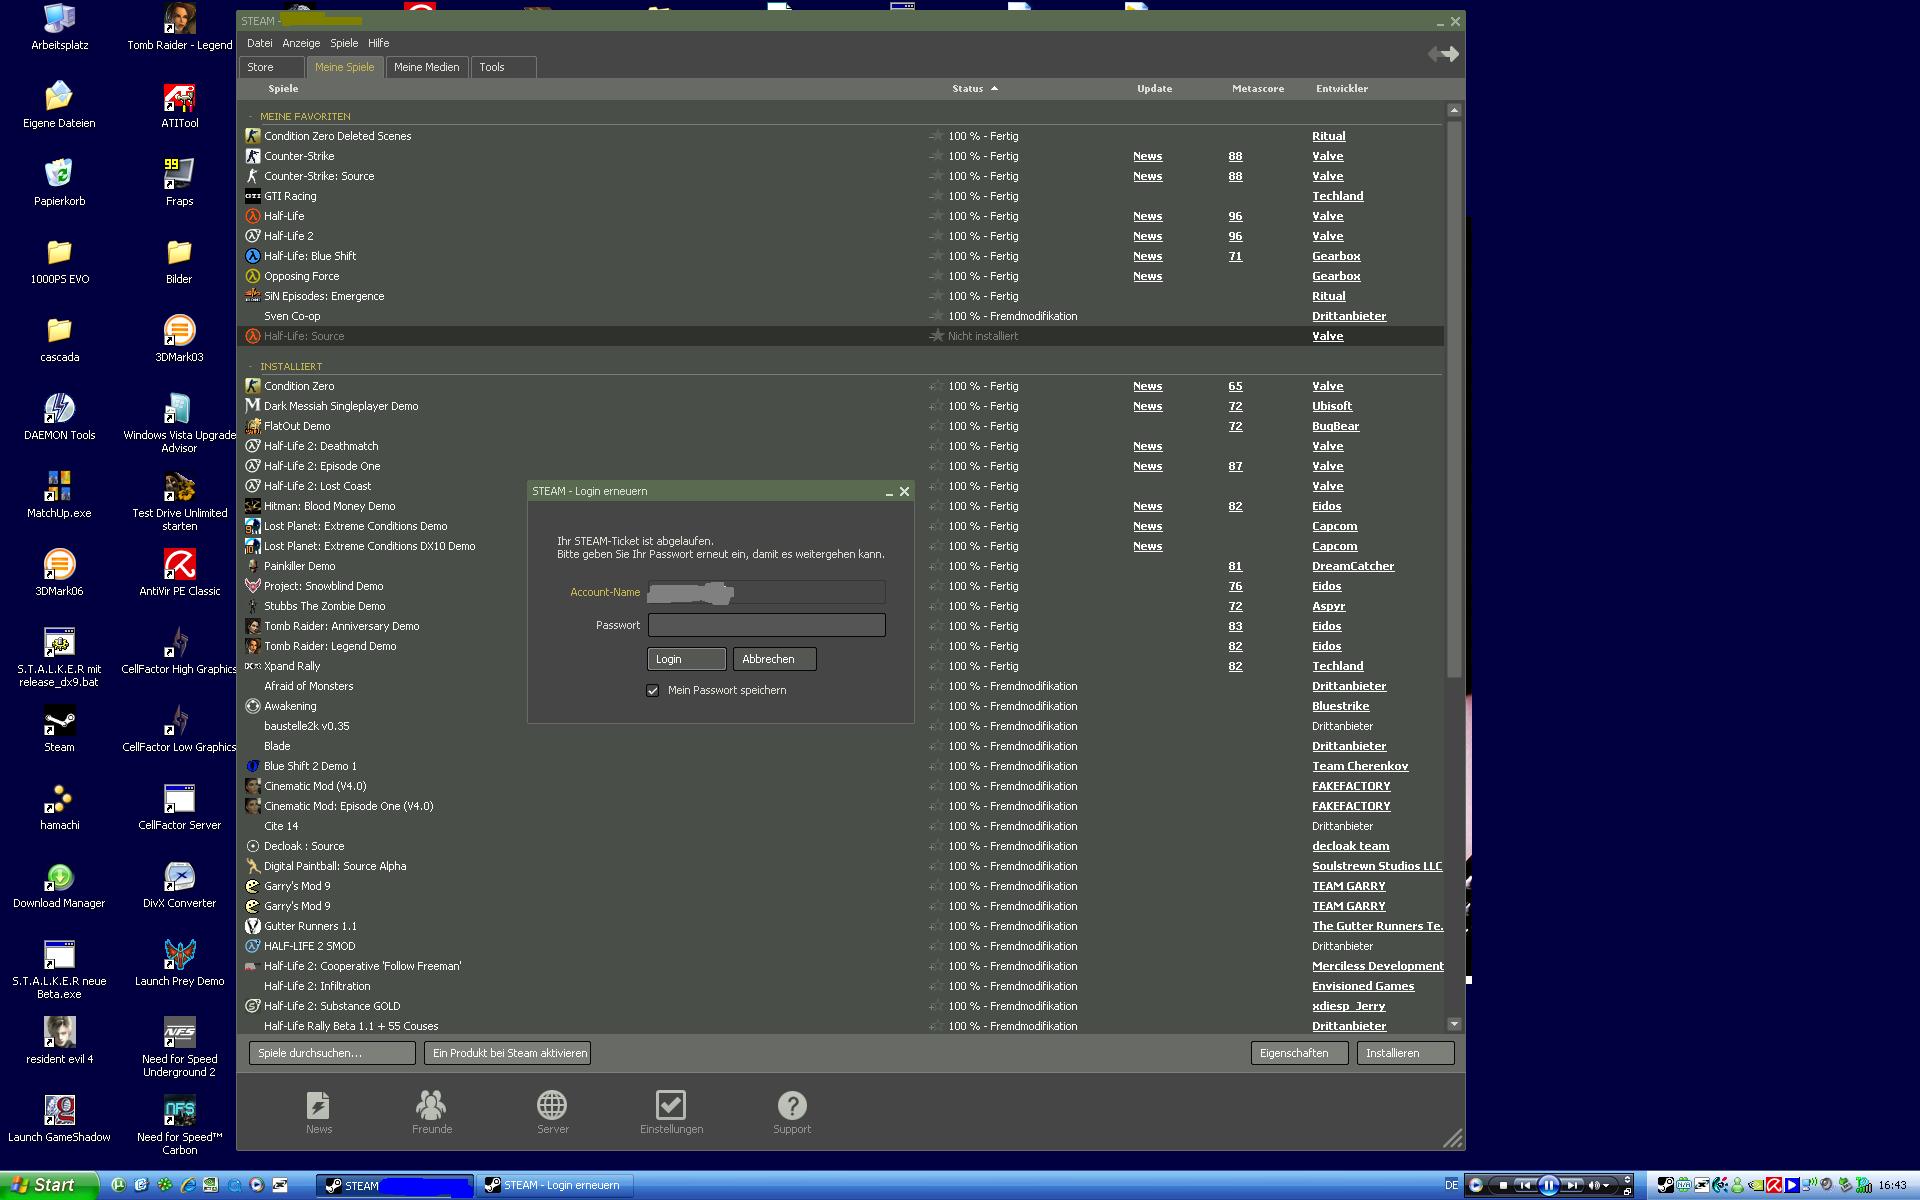1920x1200 pixels.
Task: Open the Support question mark icon
Action: [791, 1106]
